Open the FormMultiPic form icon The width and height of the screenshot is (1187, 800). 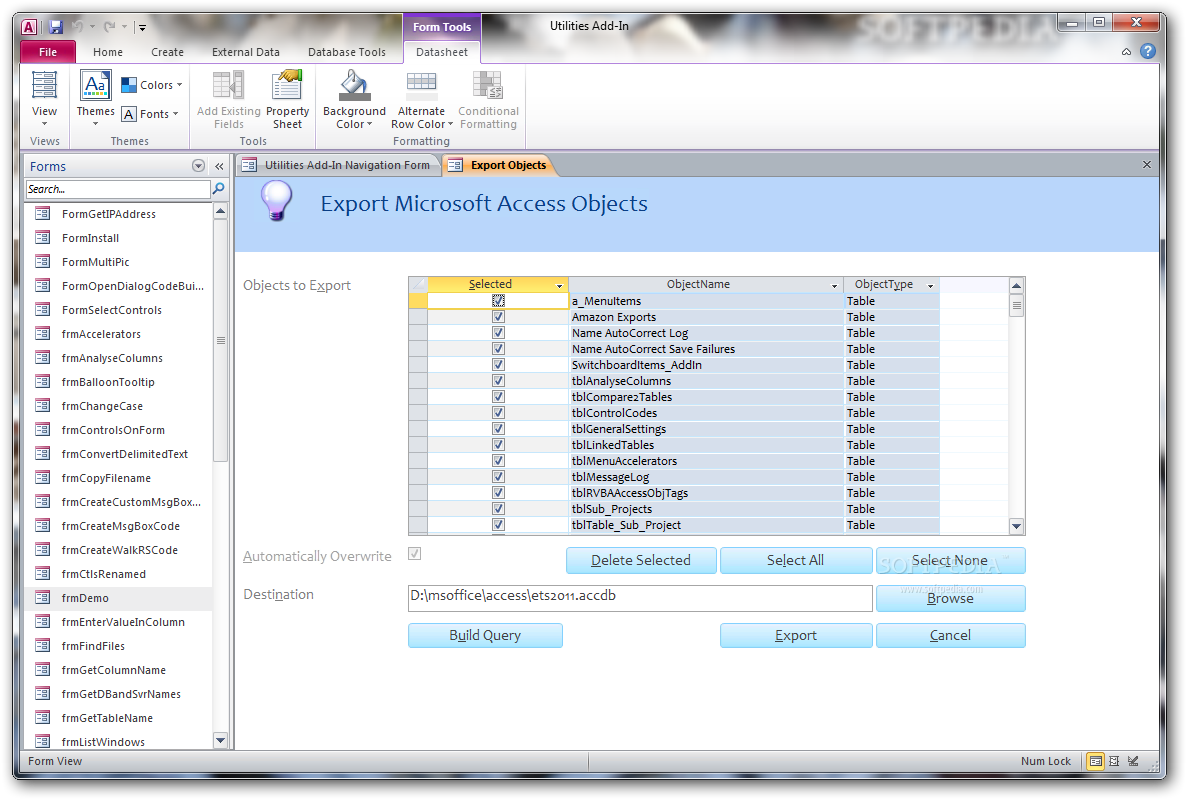pyautogui.click(x=42, y=262)
